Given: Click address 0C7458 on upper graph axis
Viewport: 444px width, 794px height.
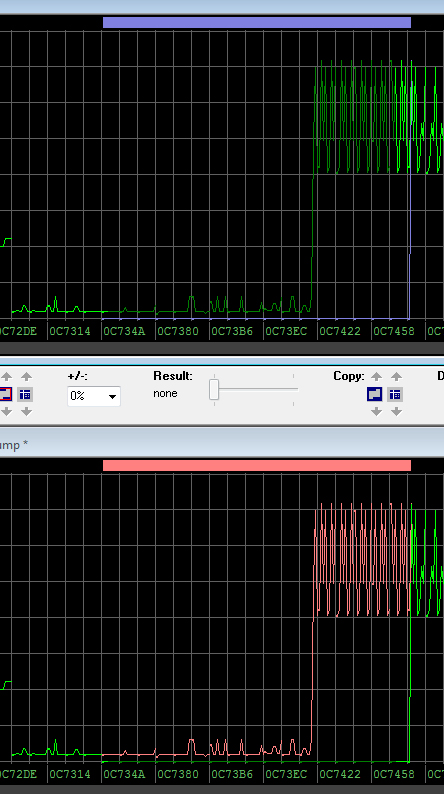Looking at the screenshot, I should coord(394,331).
